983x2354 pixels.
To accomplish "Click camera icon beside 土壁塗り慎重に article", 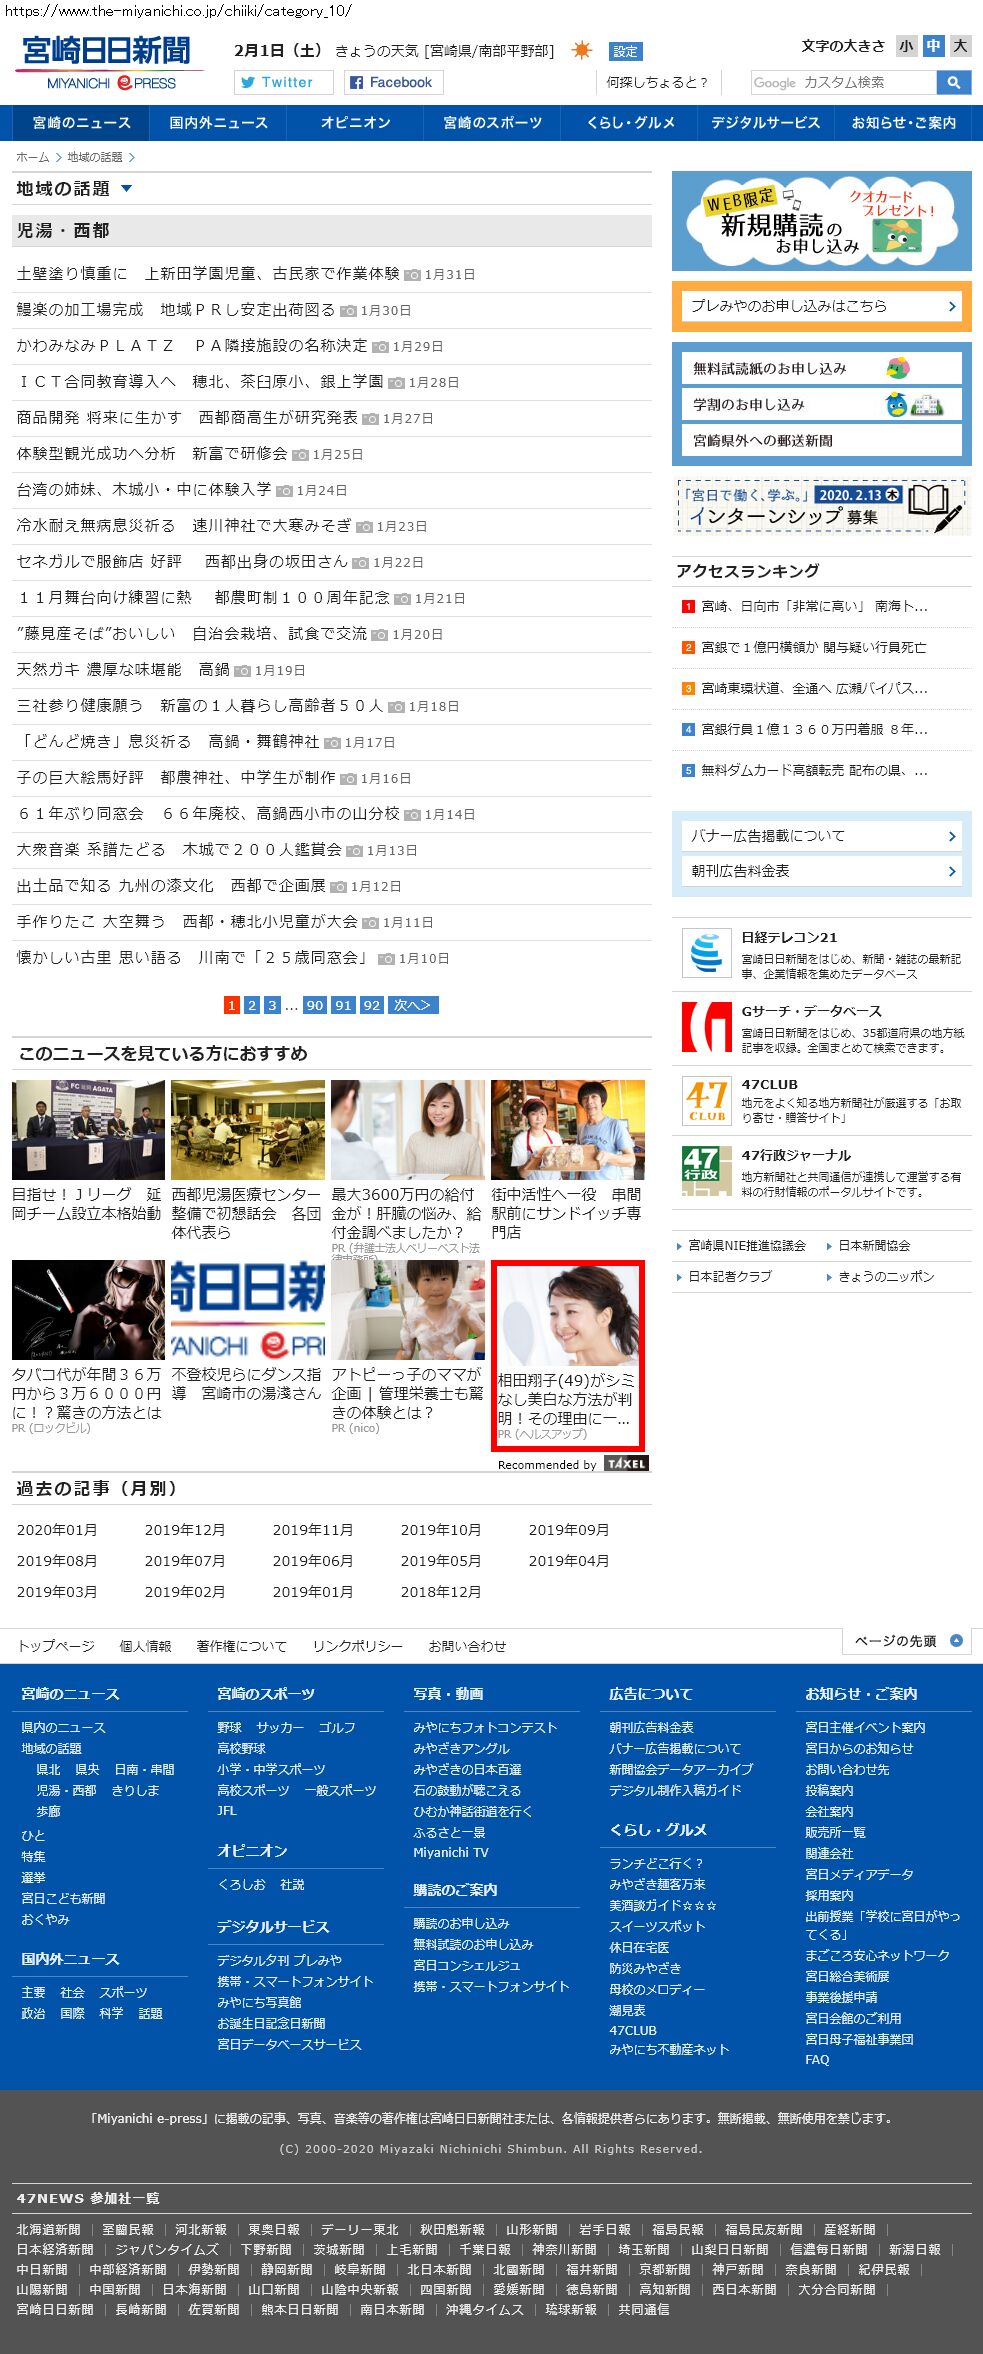I will click(412, 275).
